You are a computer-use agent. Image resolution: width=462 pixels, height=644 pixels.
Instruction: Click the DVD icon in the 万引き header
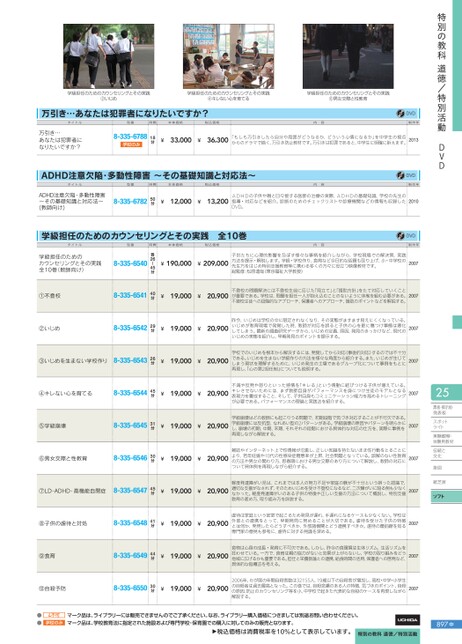pos(406,113)
